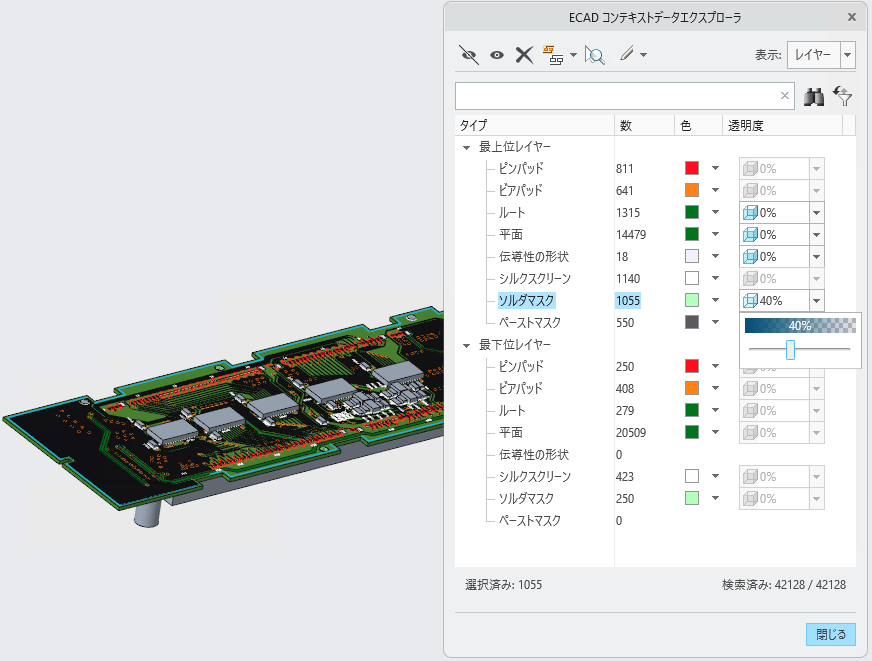
Task: Select bottom-layer ビアパッド row with 408
Action: tap(520, 389)
